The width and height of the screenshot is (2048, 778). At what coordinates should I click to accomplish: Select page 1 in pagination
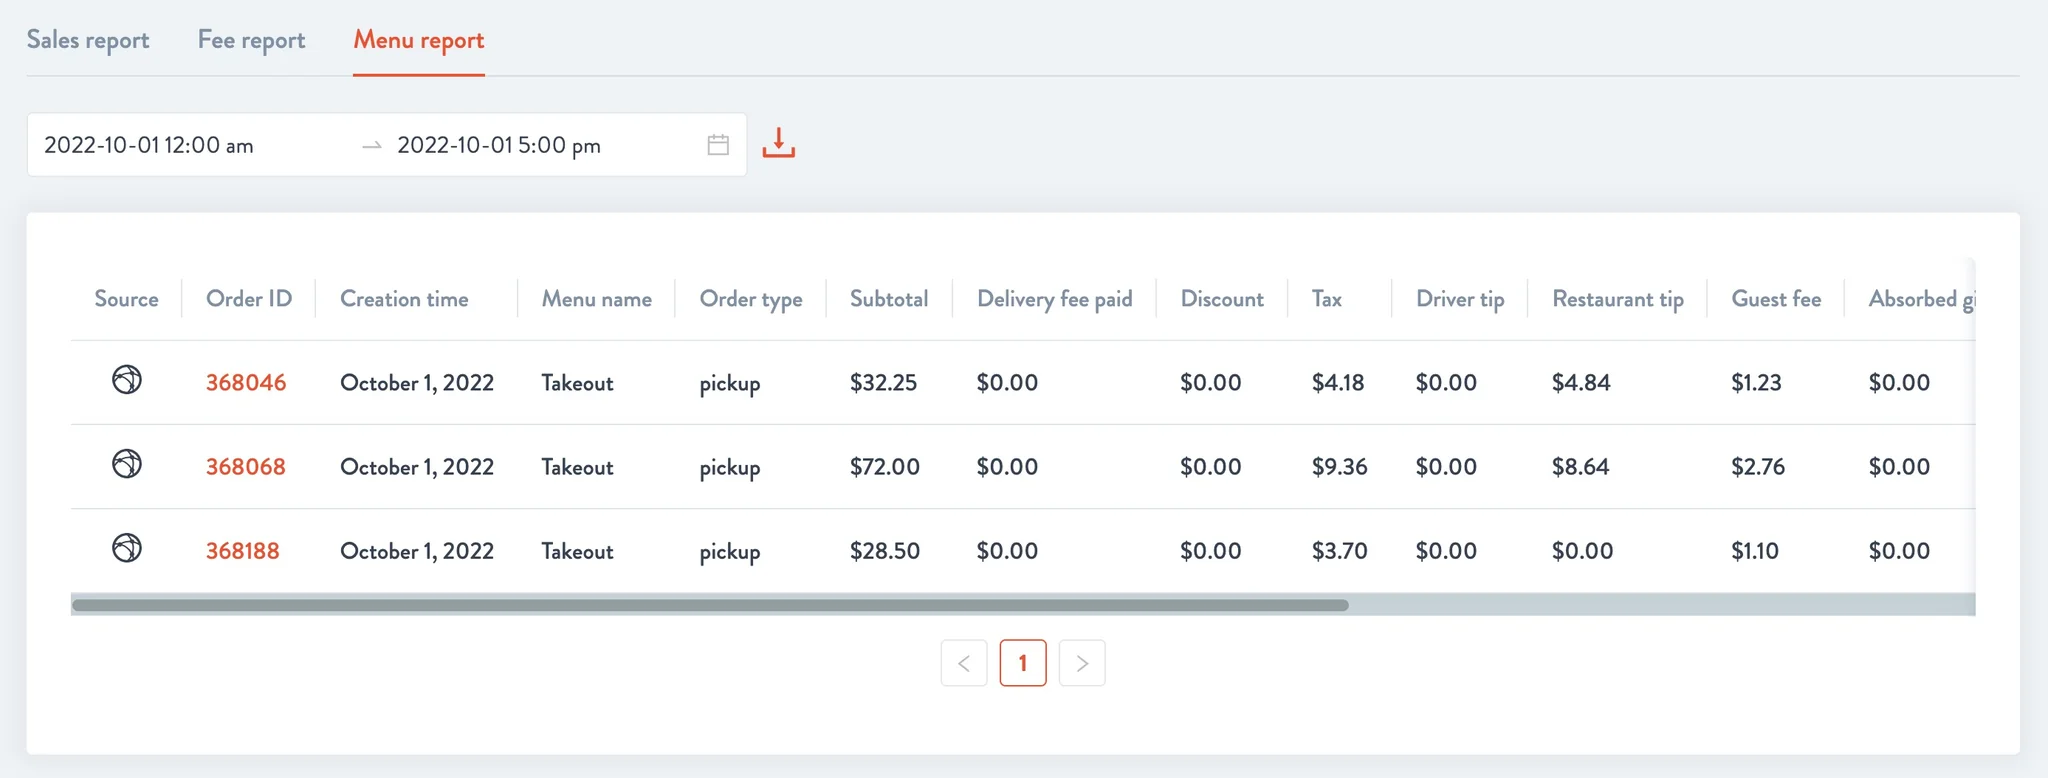click(x=1023, y=663)
